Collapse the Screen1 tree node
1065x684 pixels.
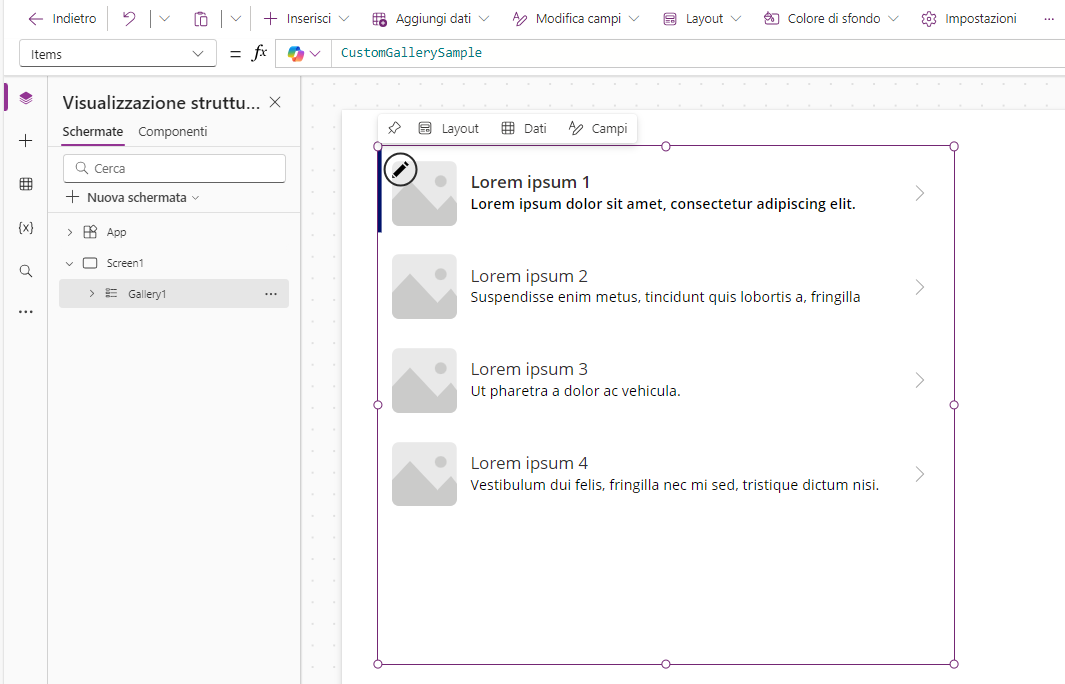[69, 262]
